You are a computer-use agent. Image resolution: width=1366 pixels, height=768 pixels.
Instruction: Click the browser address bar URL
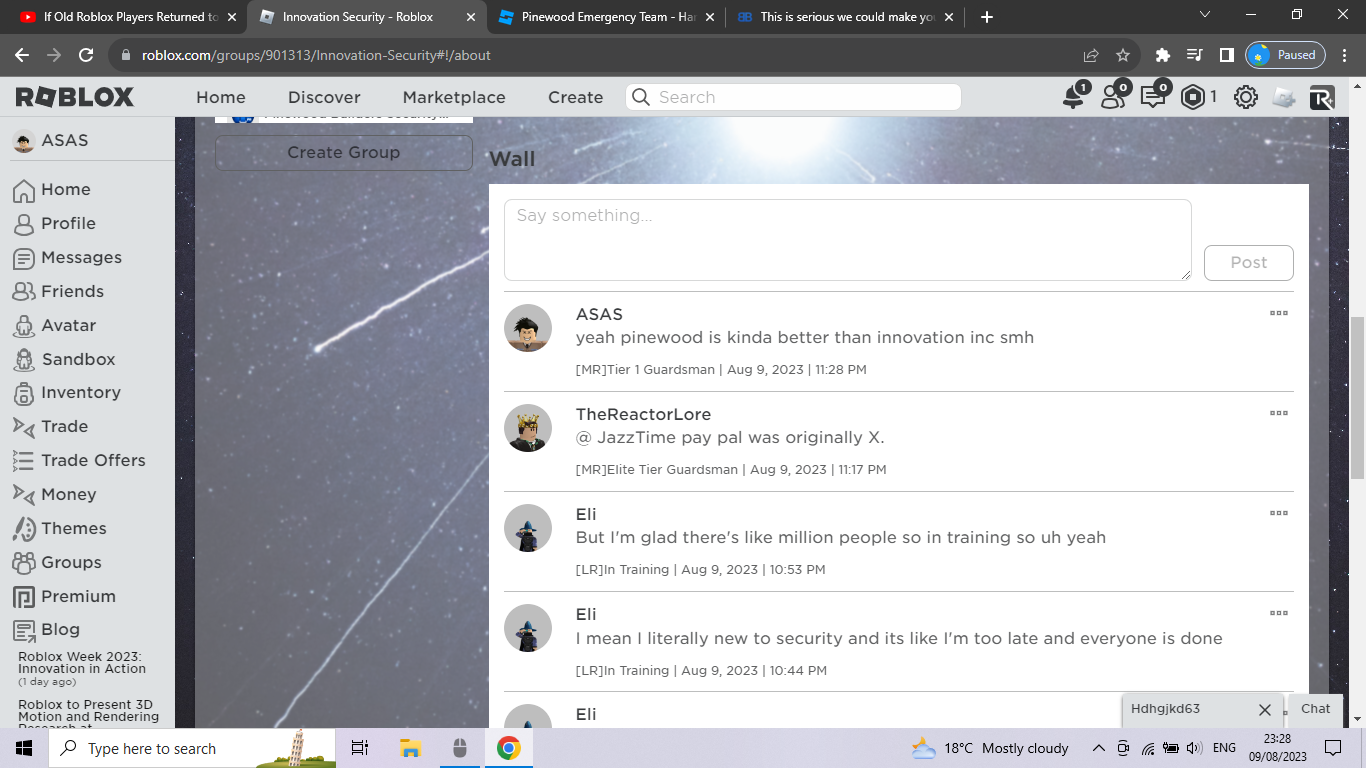[316, 55]
